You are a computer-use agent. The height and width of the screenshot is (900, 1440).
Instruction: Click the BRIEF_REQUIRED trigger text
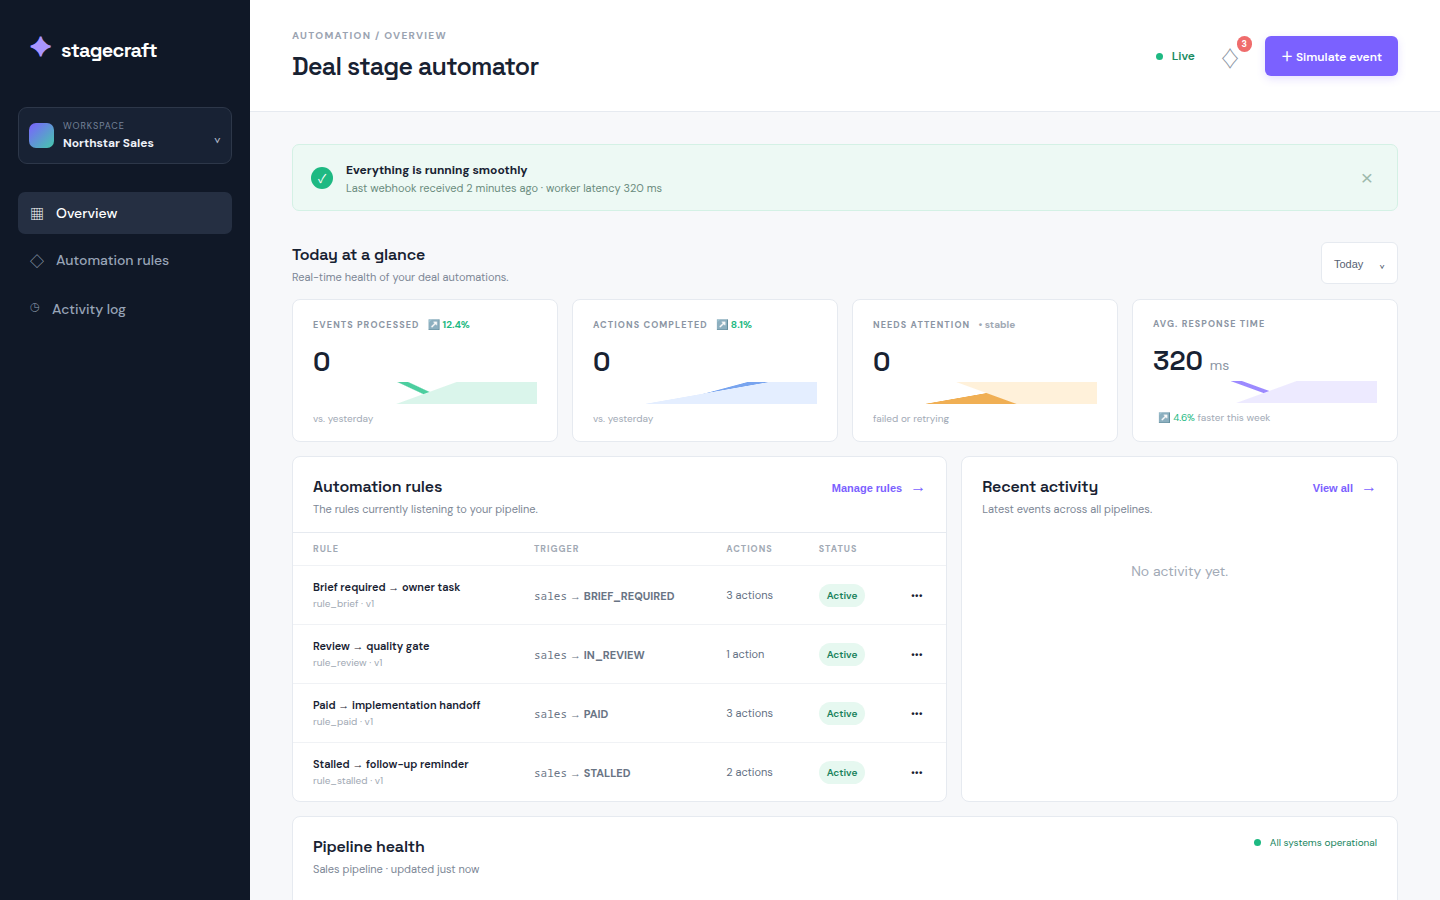point(629,596)
